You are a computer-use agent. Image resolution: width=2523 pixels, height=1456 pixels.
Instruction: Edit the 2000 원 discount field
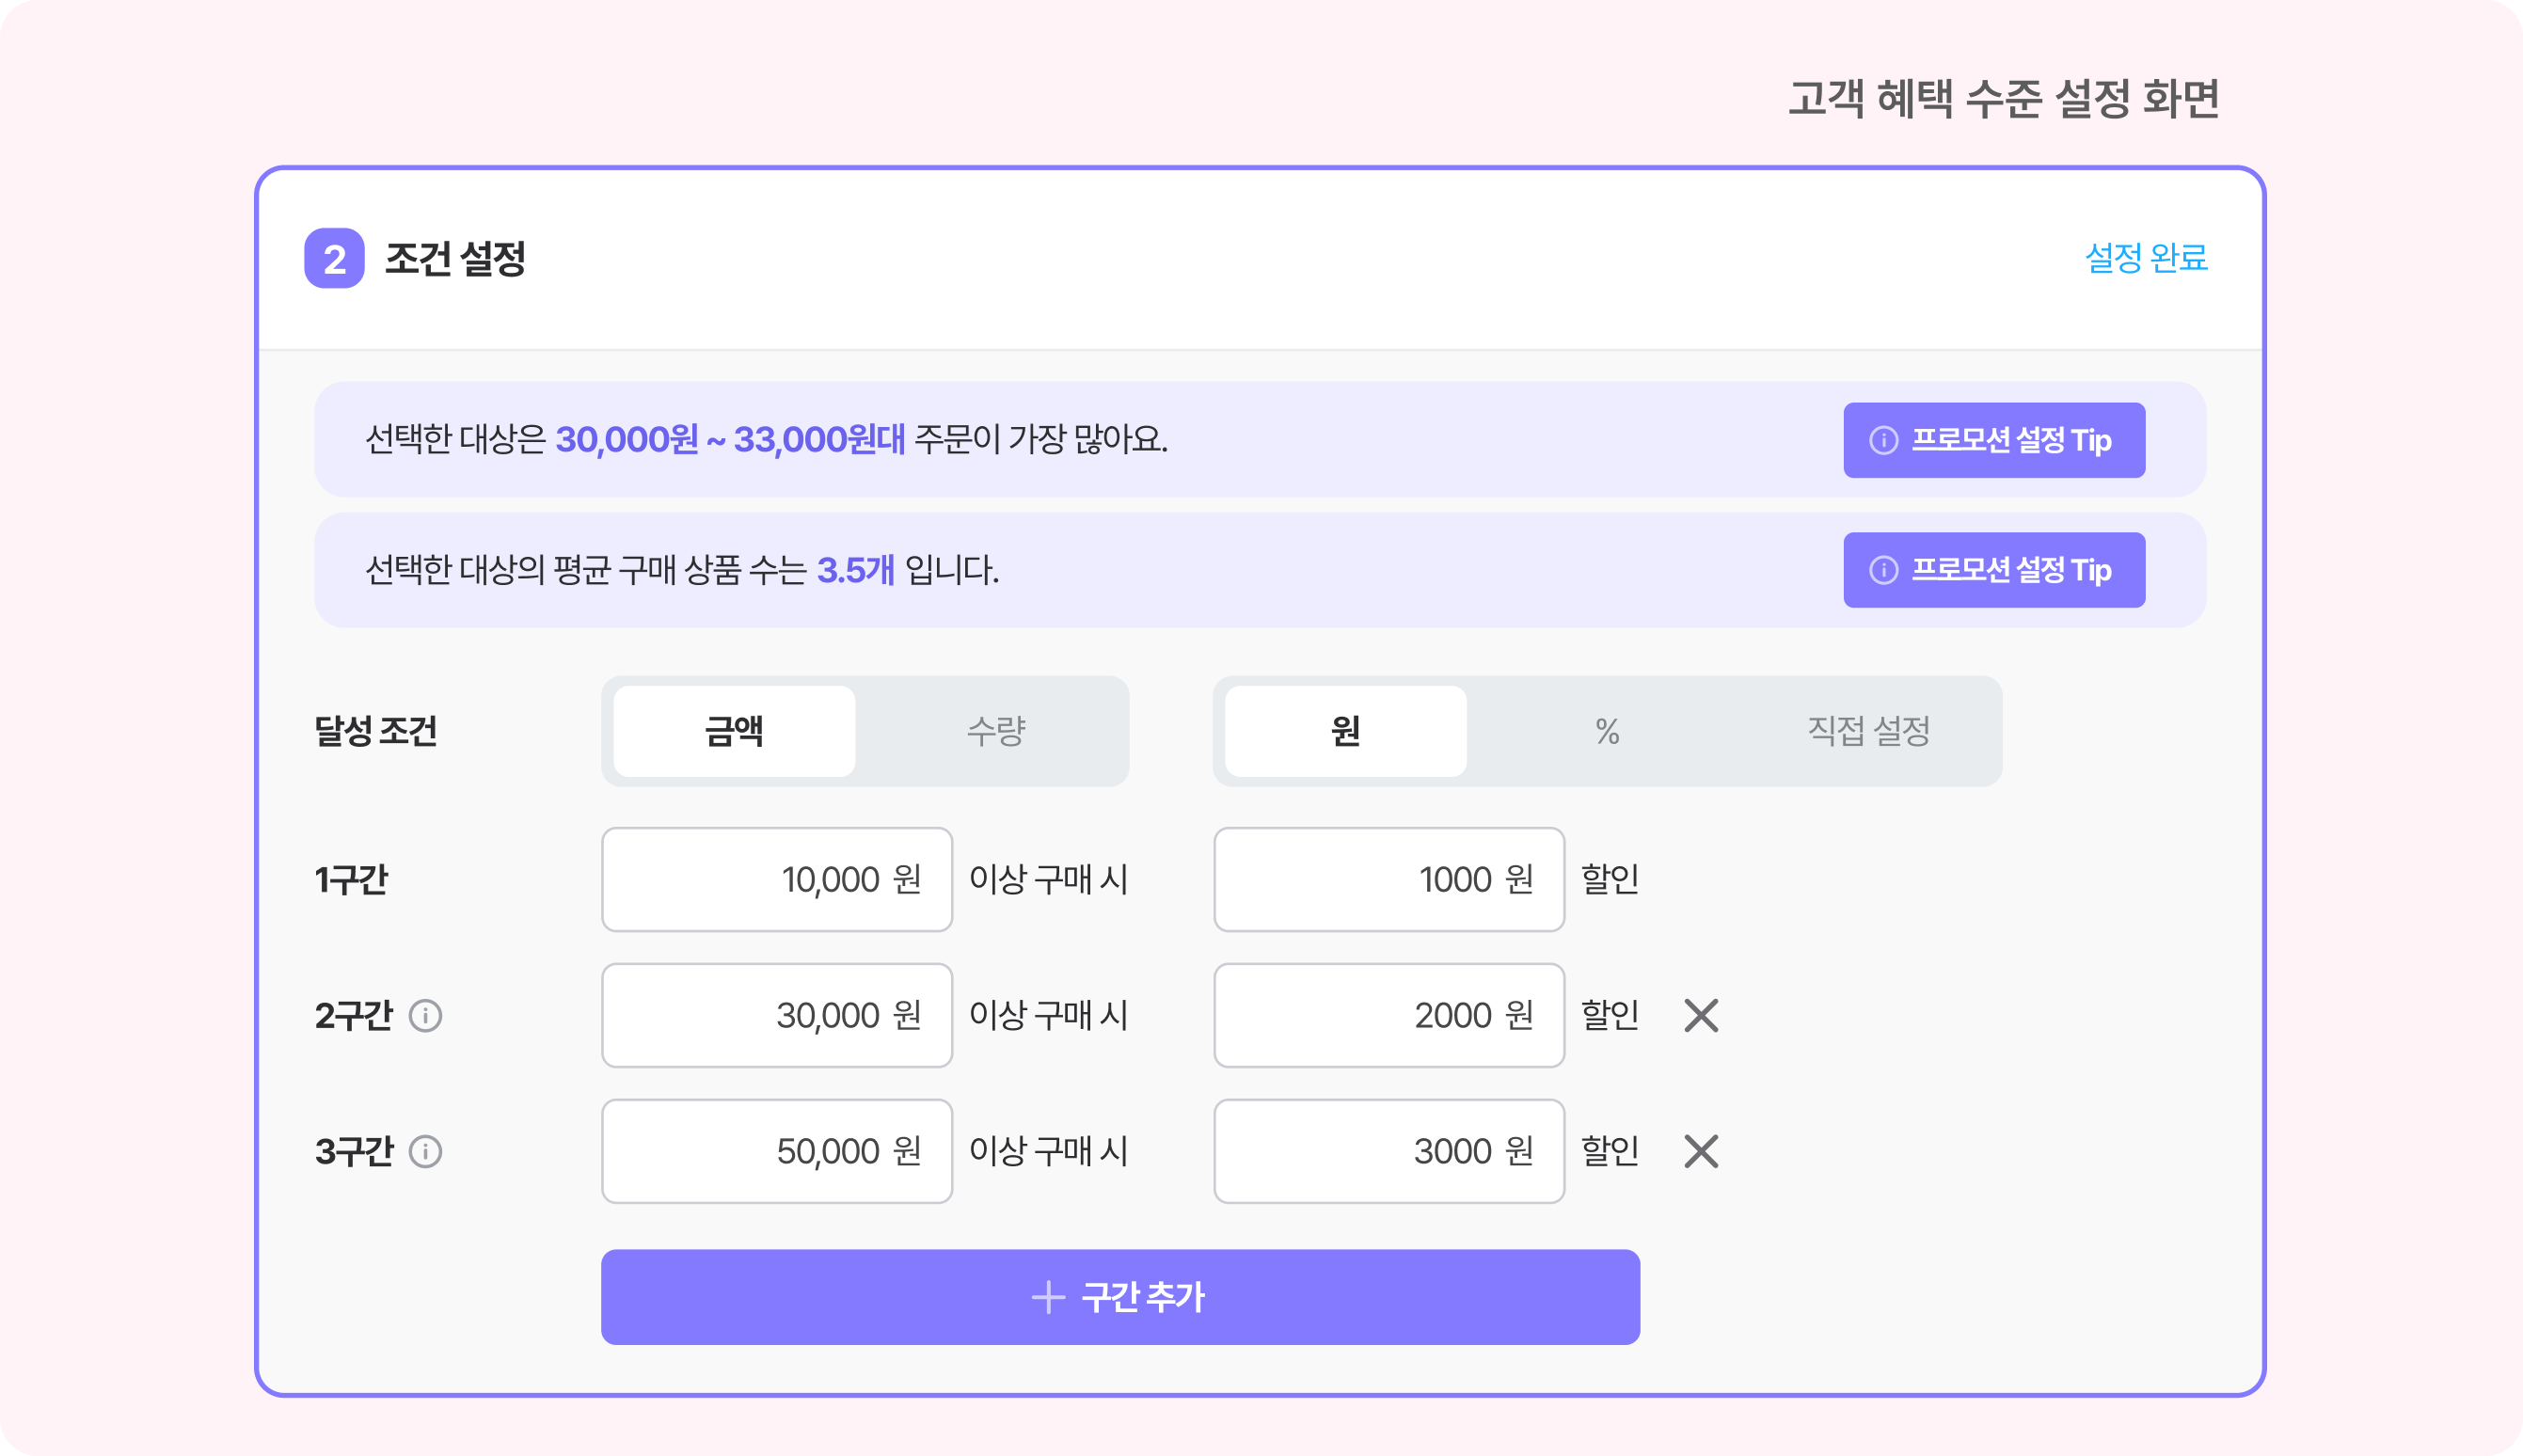click(x=1389, y=1015)
